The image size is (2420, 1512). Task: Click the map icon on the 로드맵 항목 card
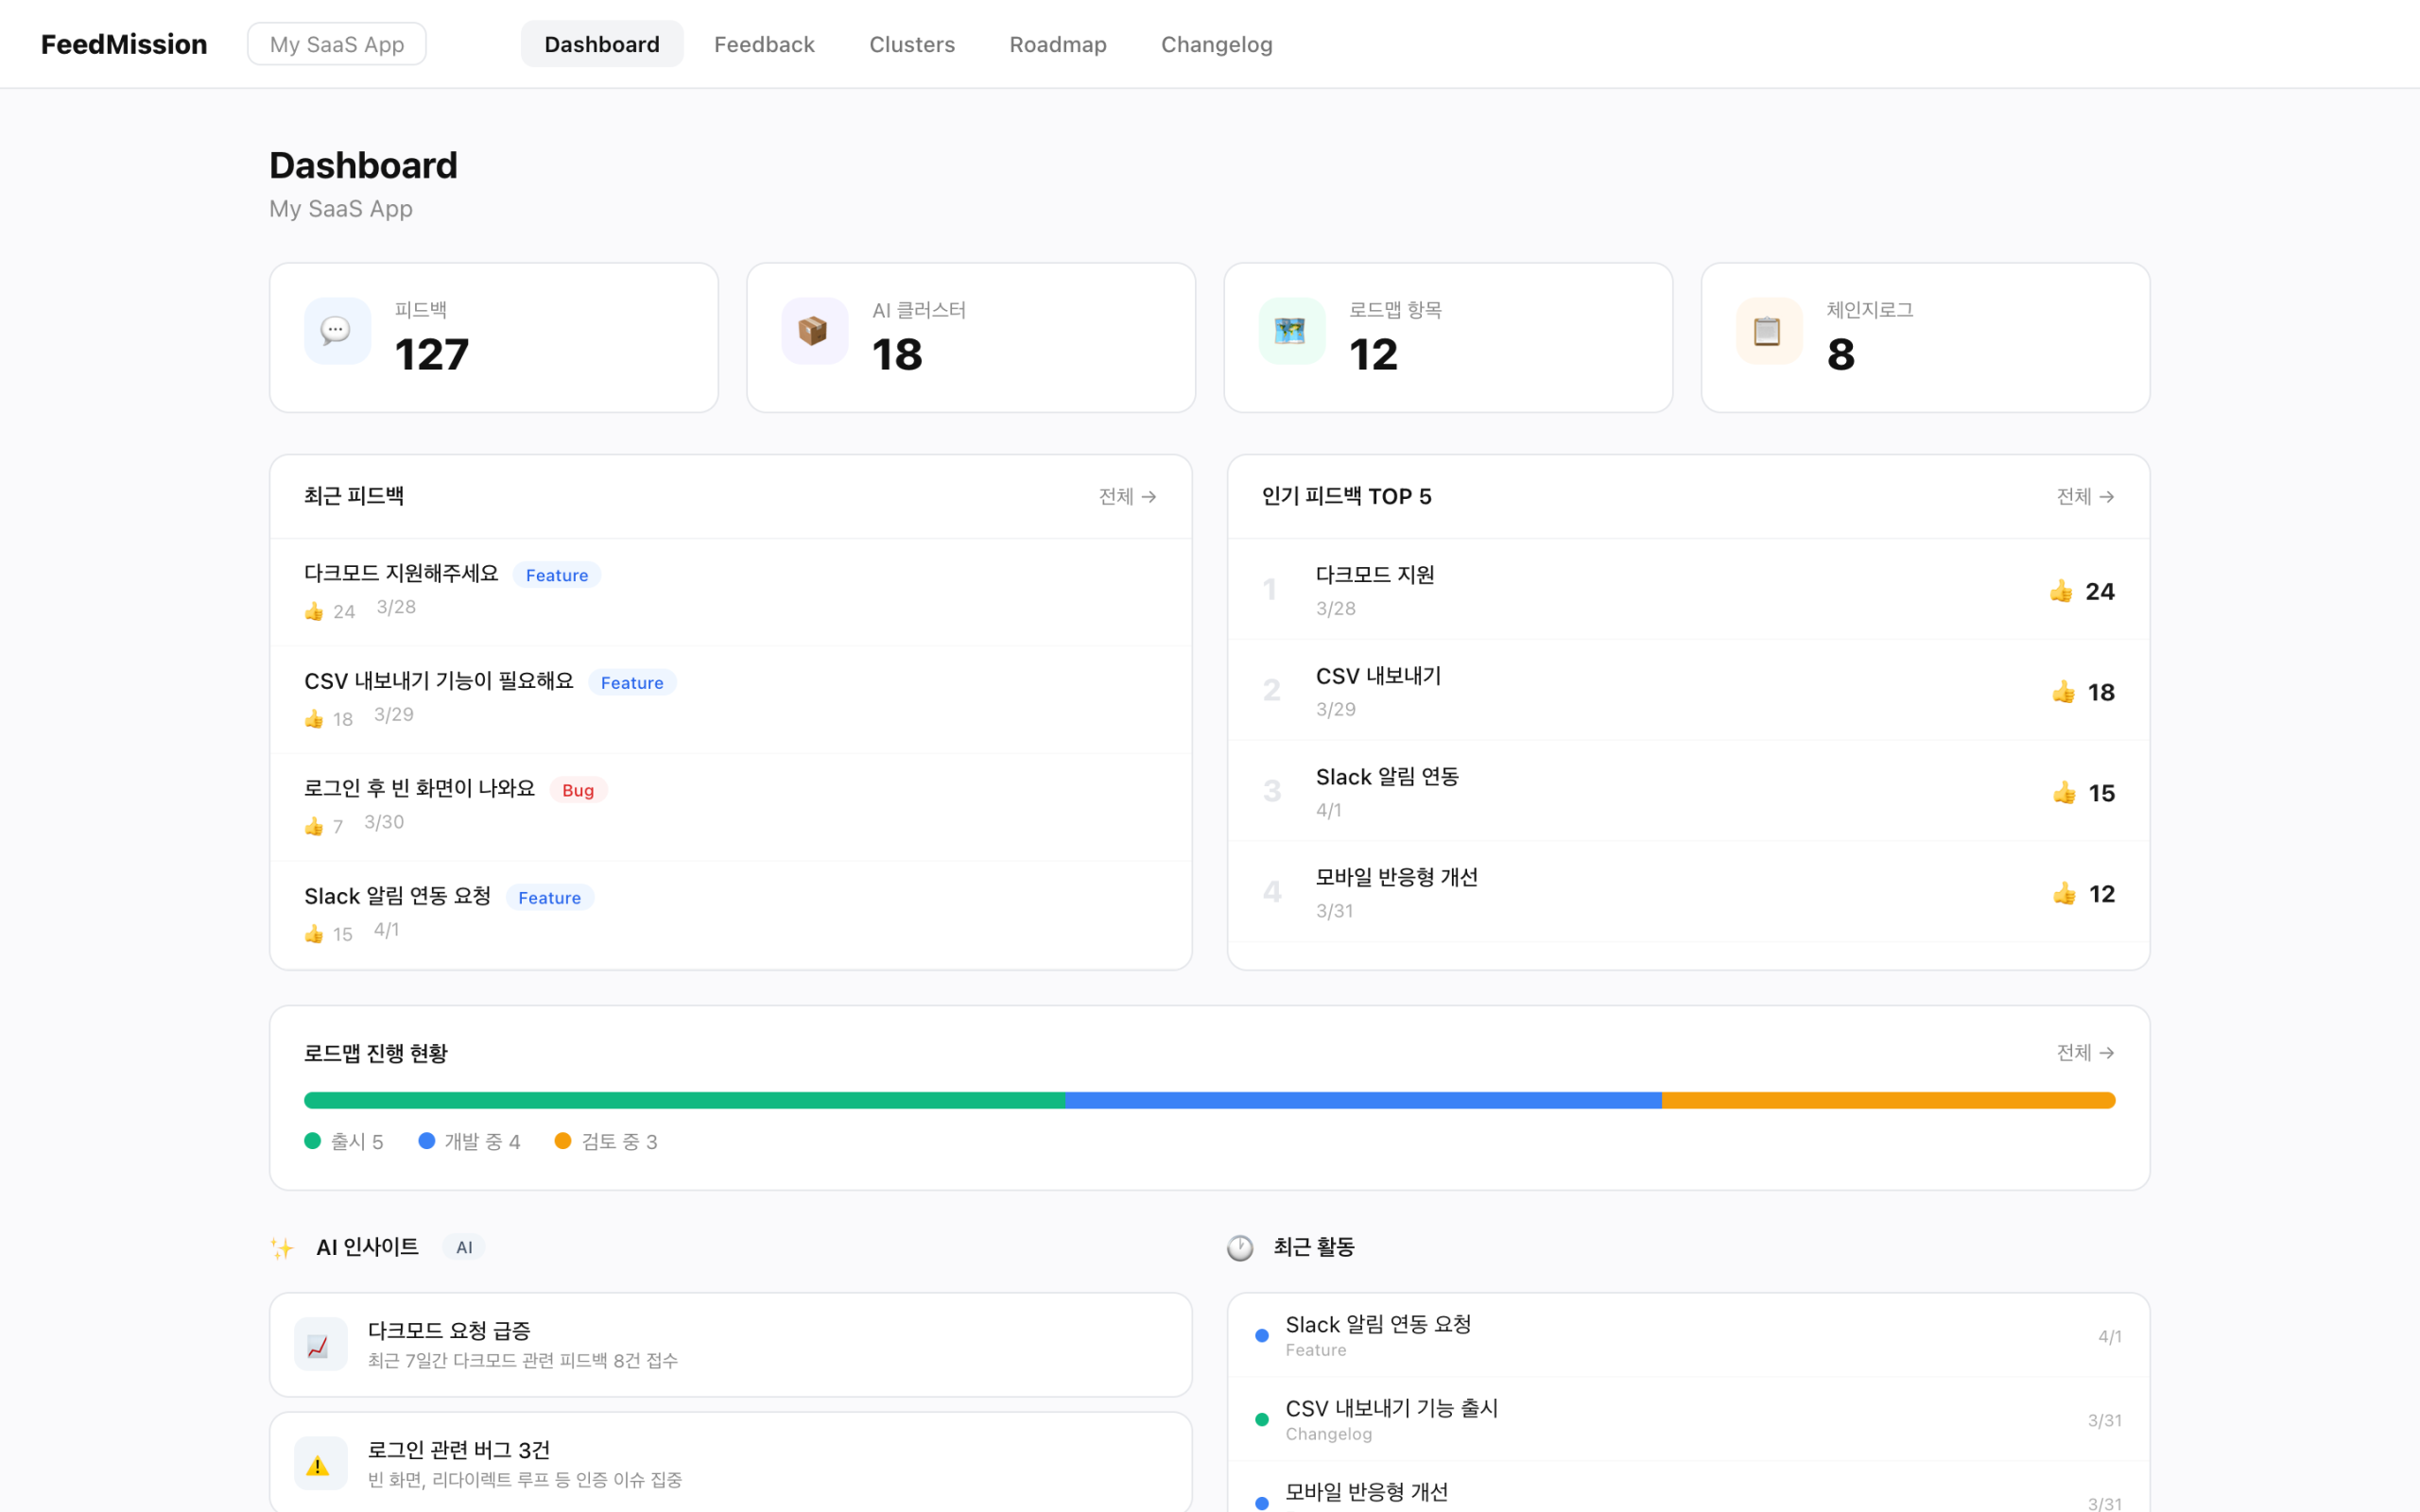point(1290,330)
